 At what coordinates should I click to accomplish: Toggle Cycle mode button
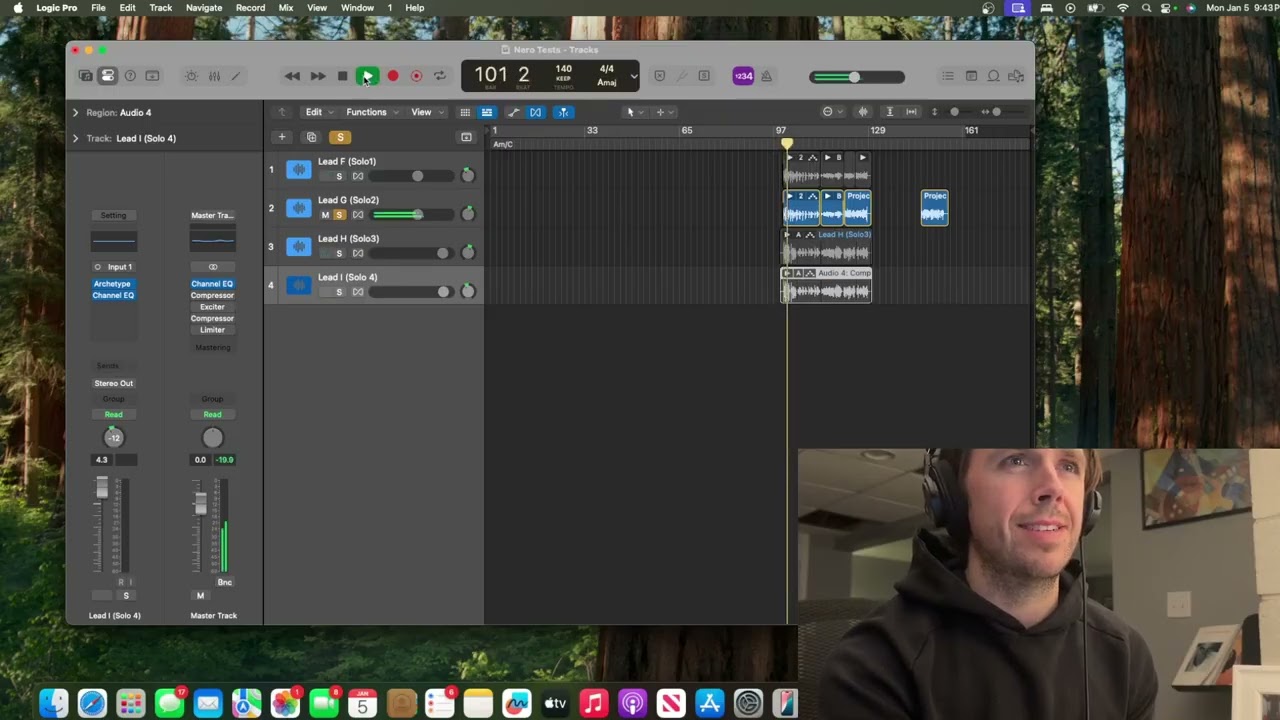(x=440, y=76)
